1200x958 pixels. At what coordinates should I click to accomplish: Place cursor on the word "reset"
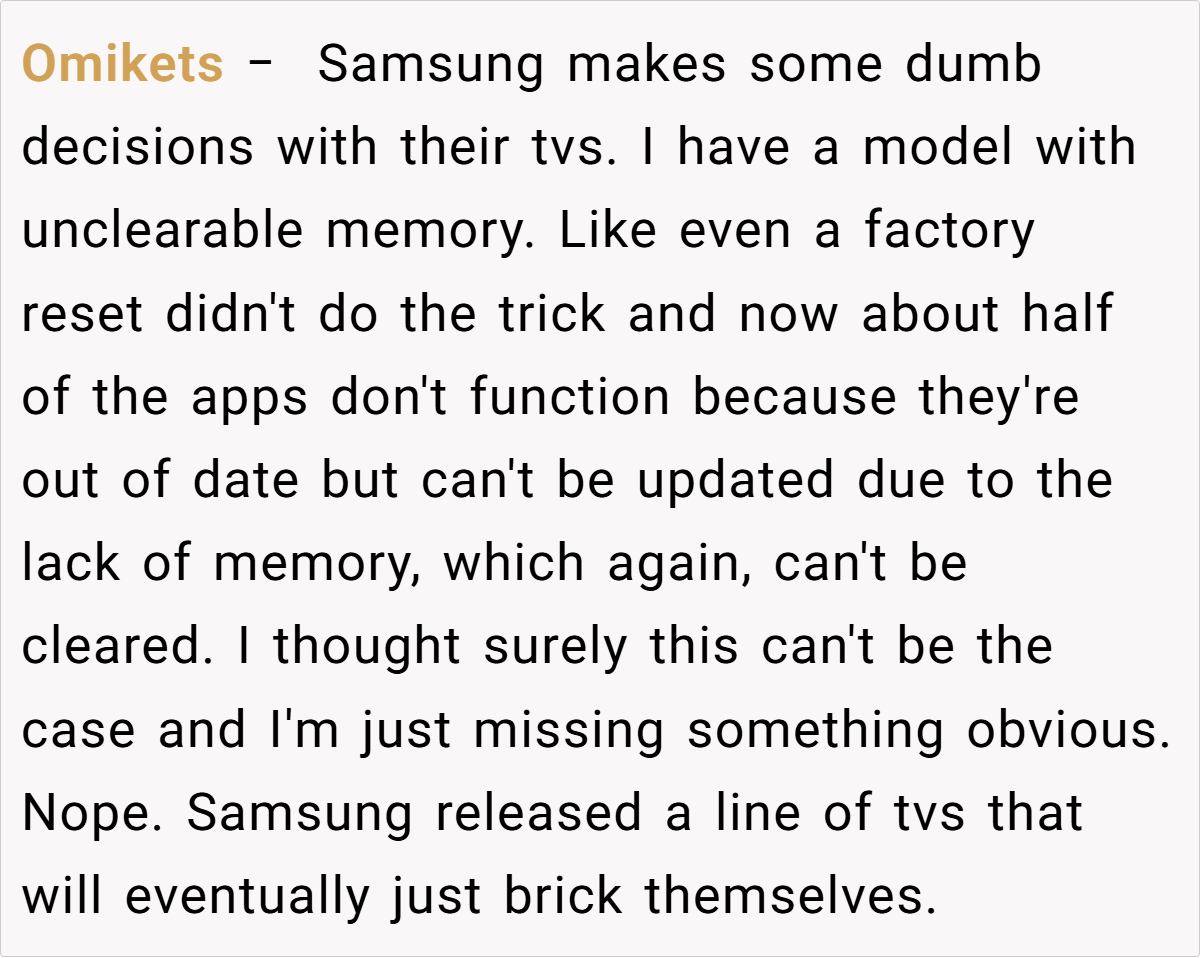[82, 314]
